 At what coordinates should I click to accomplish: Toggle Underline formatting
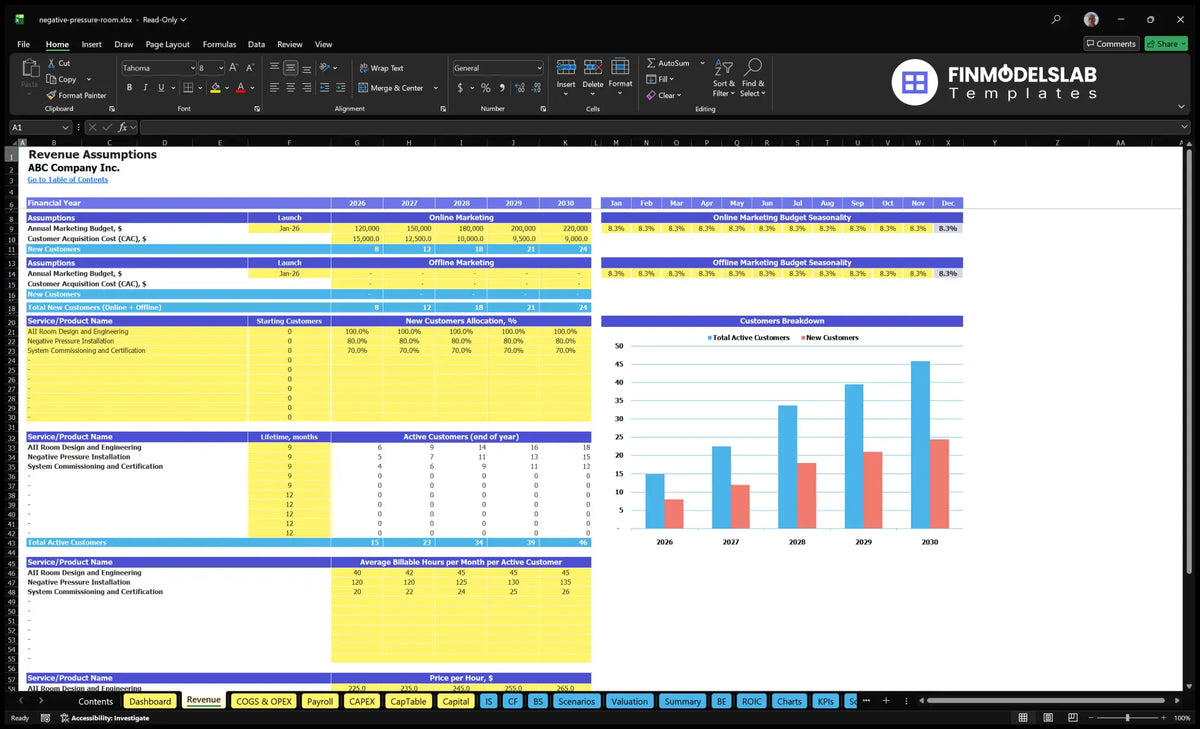pyautogui.click(x=159, y=88)
